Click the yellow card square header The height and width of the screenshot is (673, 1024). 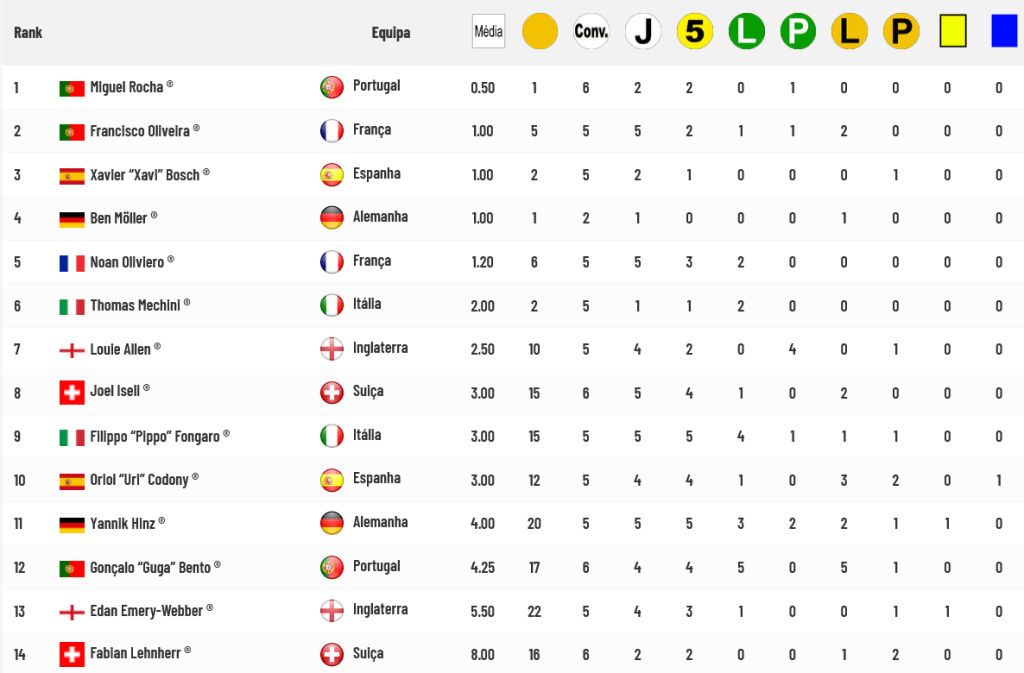pyautogui.click(x=953, y=31)
